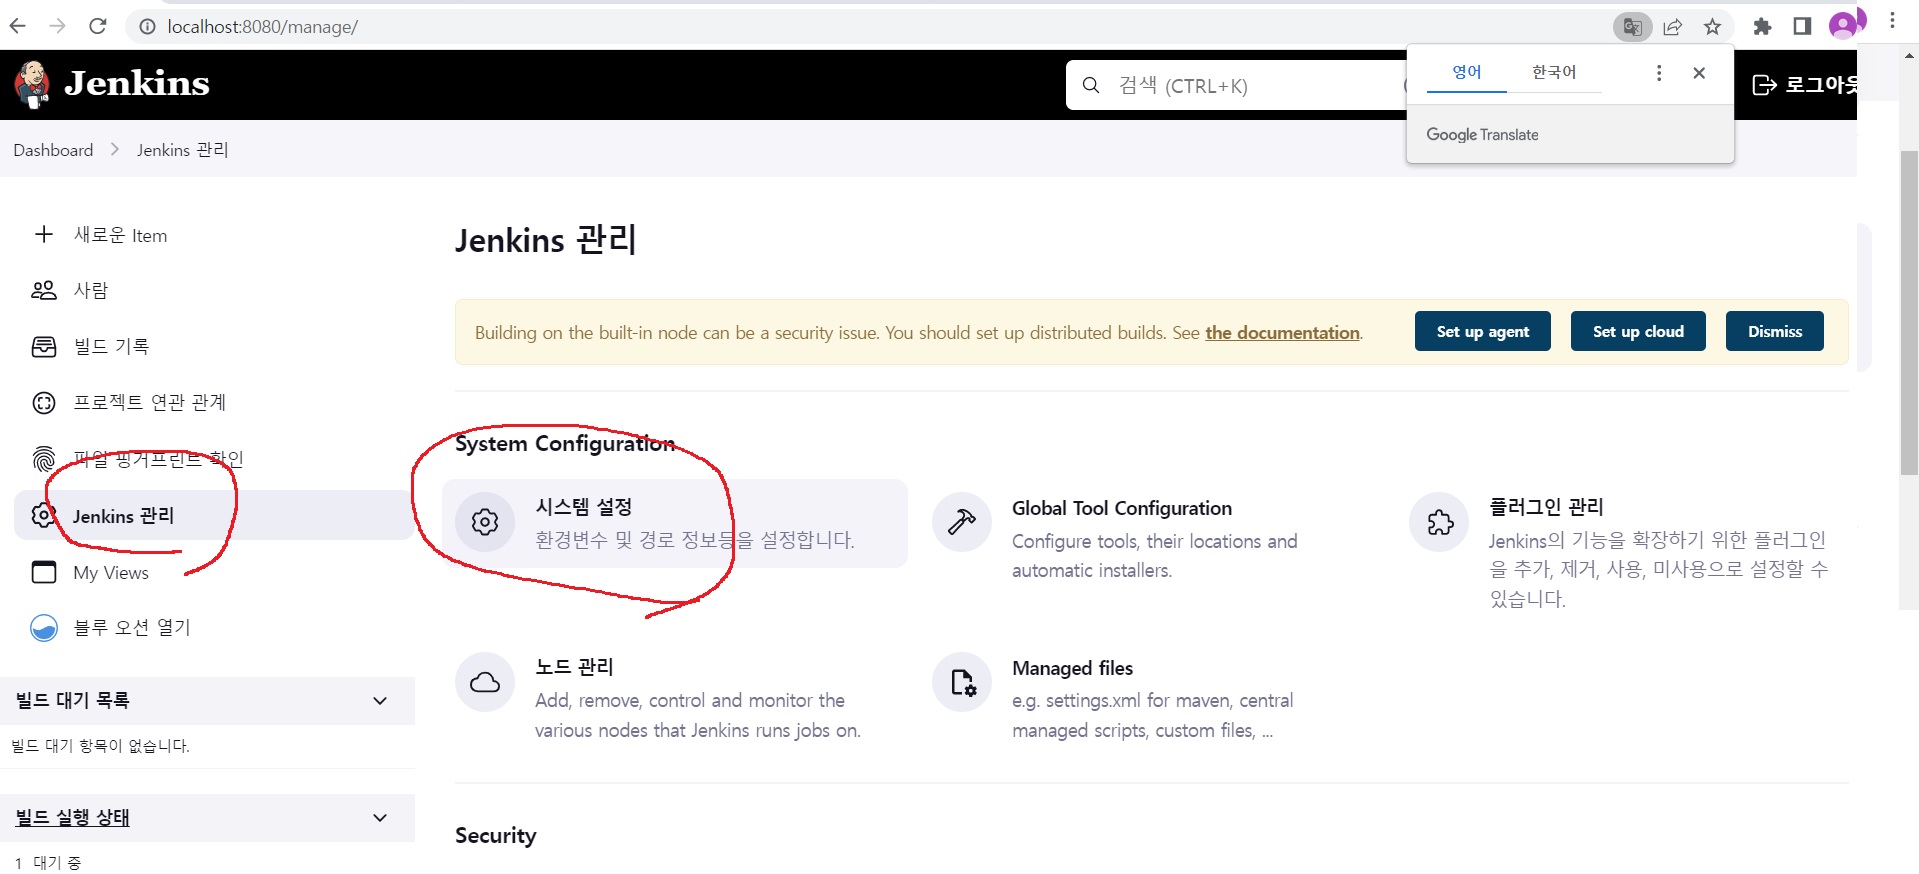Click the Blue Ocean icon
Screen dimensions: 1919x874
click(44, 627)
